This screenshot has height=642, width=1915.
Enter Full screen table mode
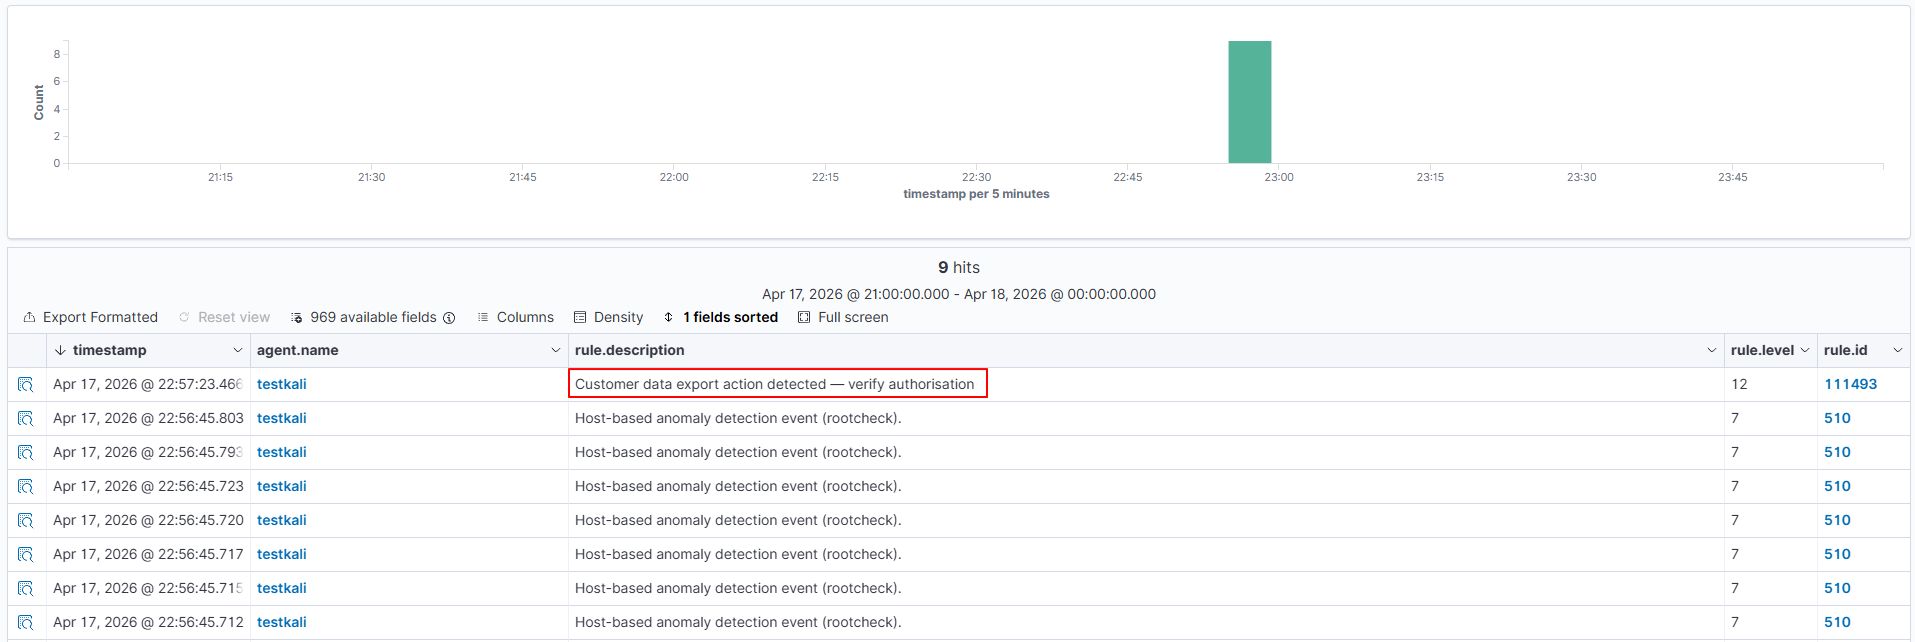tap(843, 317)
